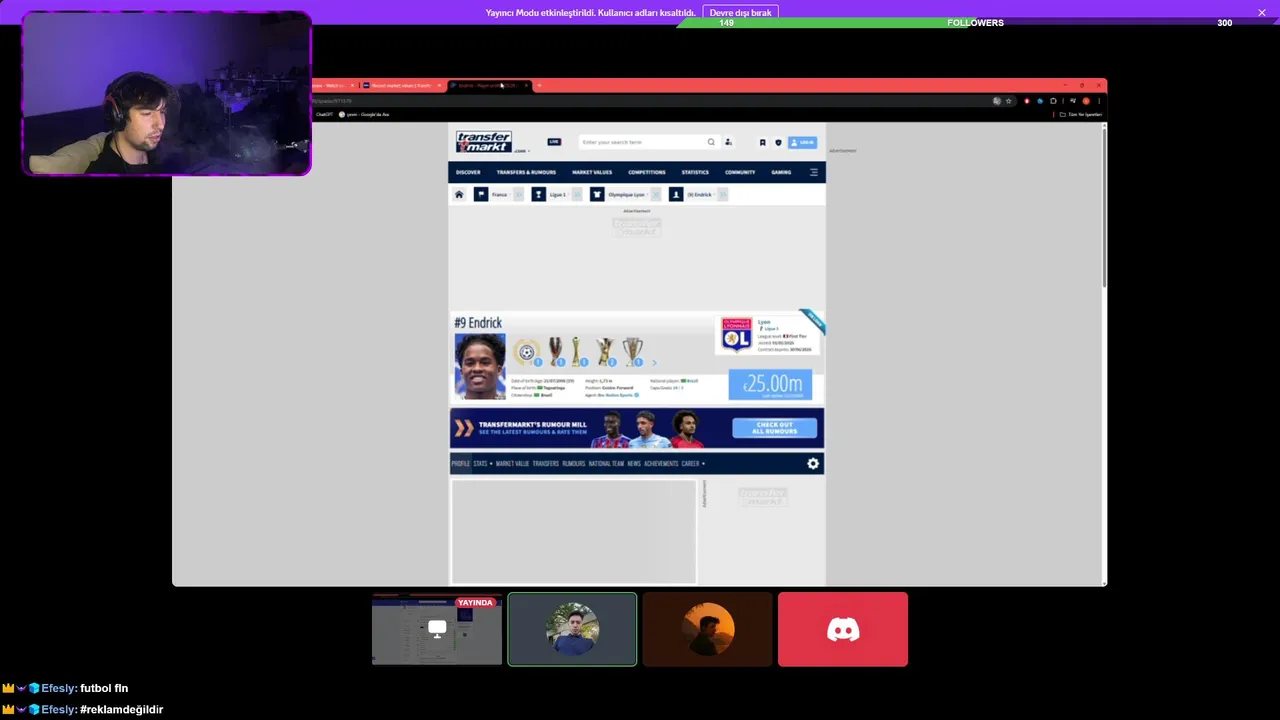Click Endrick's player photo
This screenshot has height=720, width=1280.
coord(480,366)
